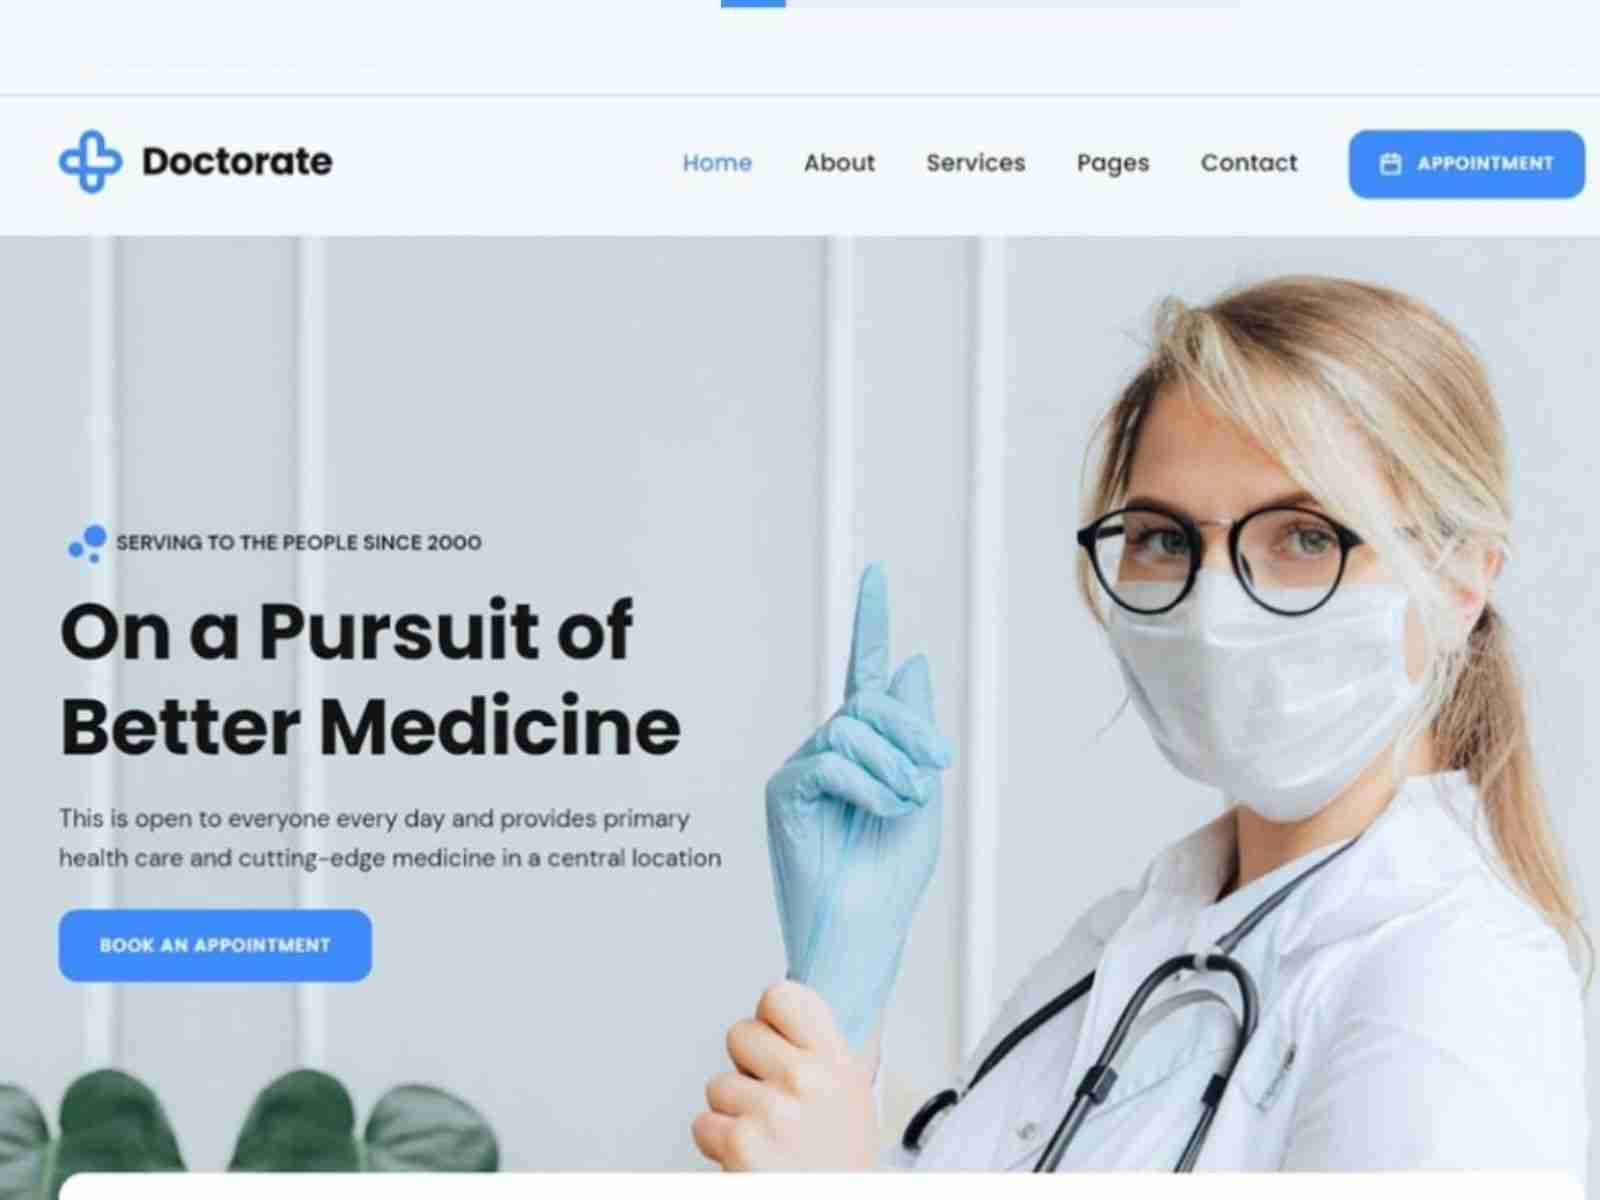
Task: Open the Home menu item
Action: tap(717, 163)
